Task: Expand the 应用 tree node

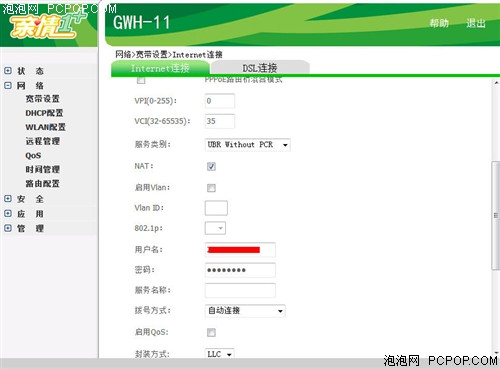Action: click(x=8, y=213)
